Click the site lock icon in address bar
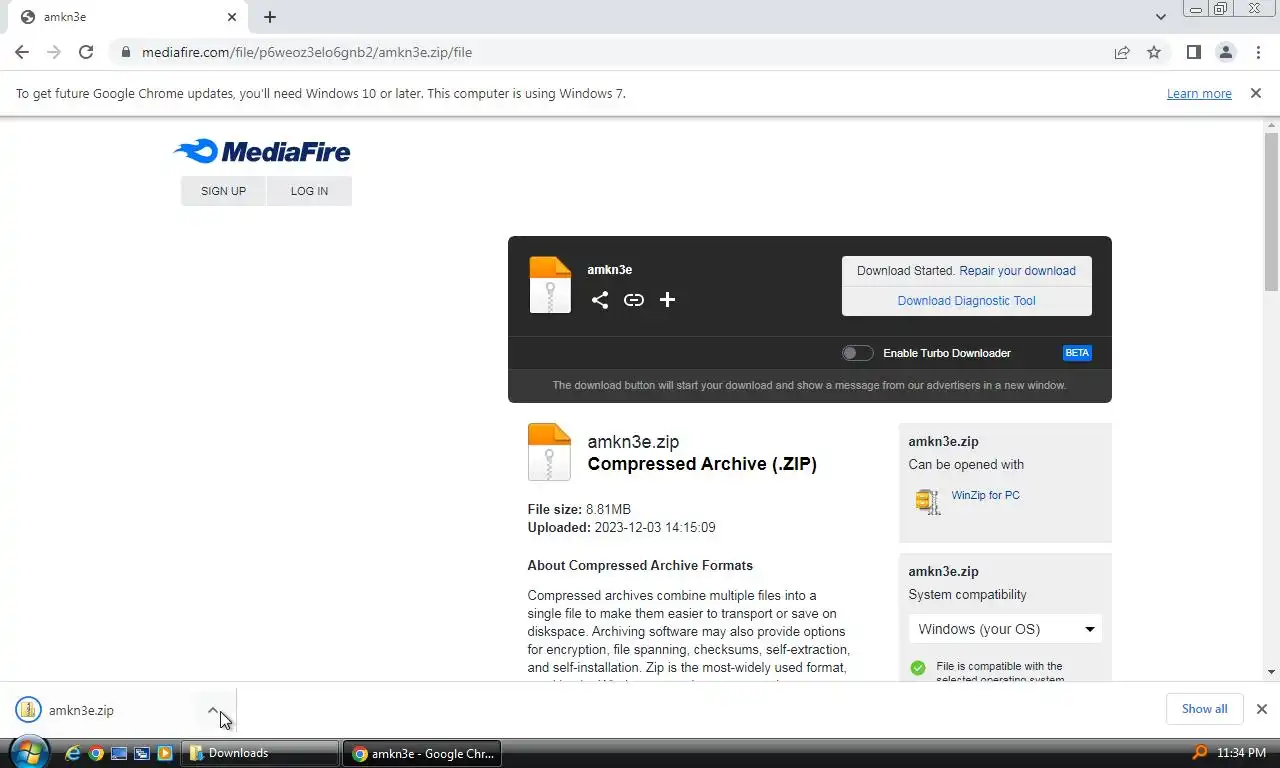The width and height of the screenshot is (1280, 768). pyautogui.click(x=125, y=52)
